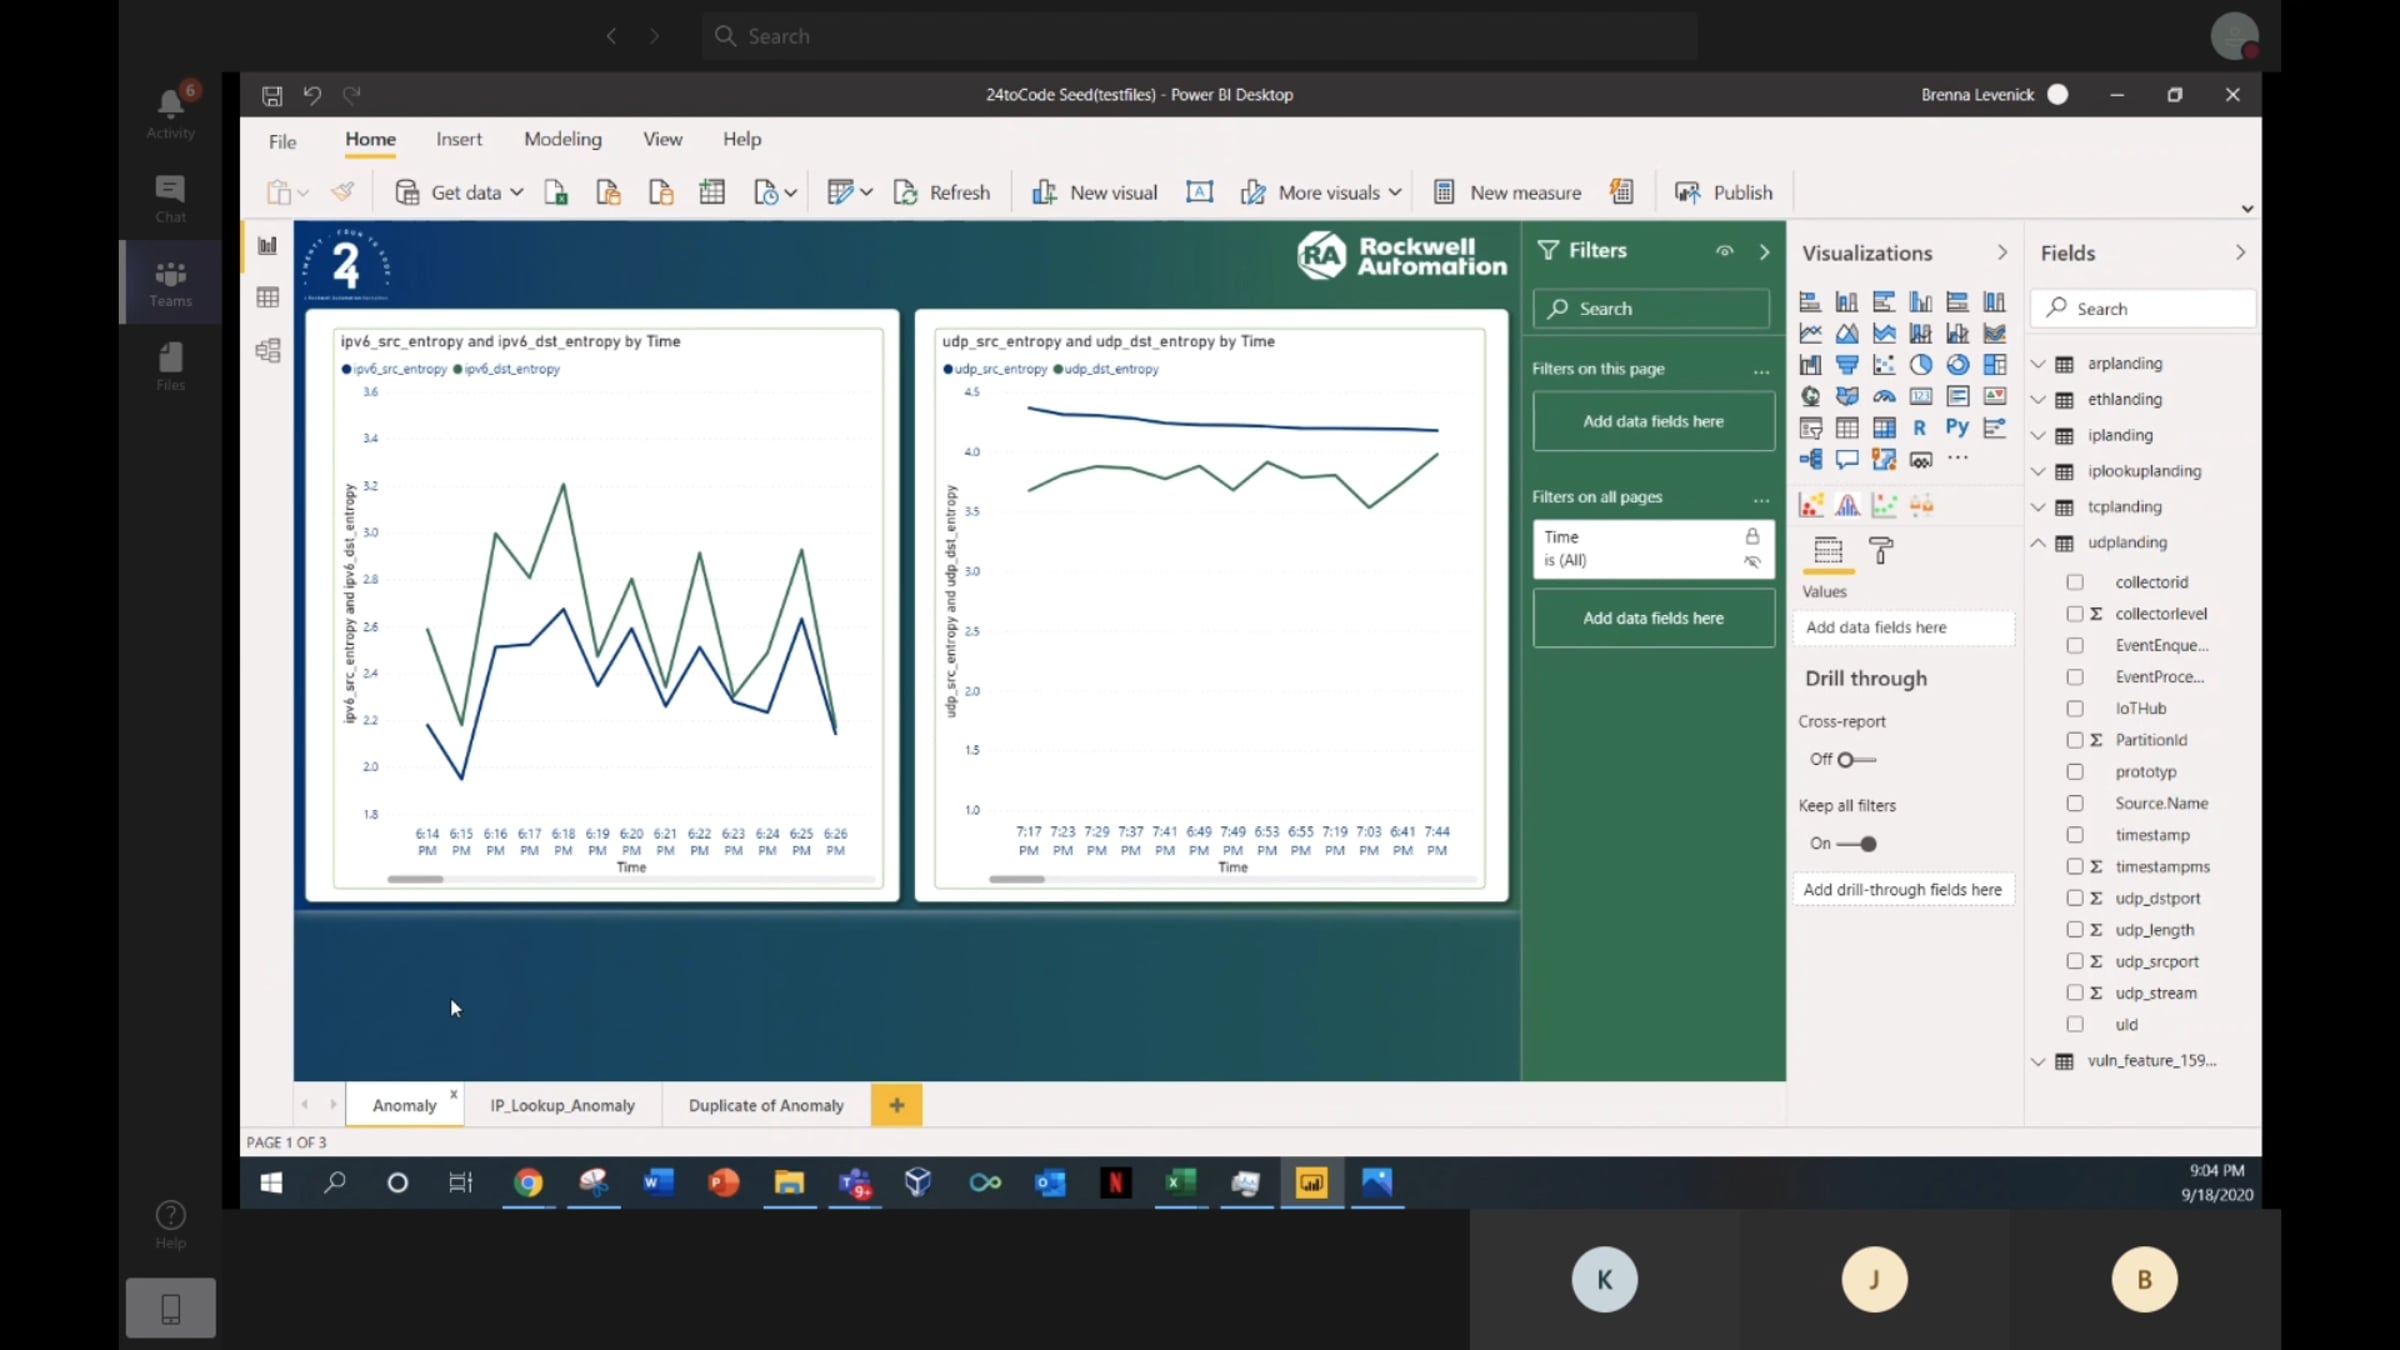Click the Publish button
This screenshot has height=1350, width=2400.
1724,192
